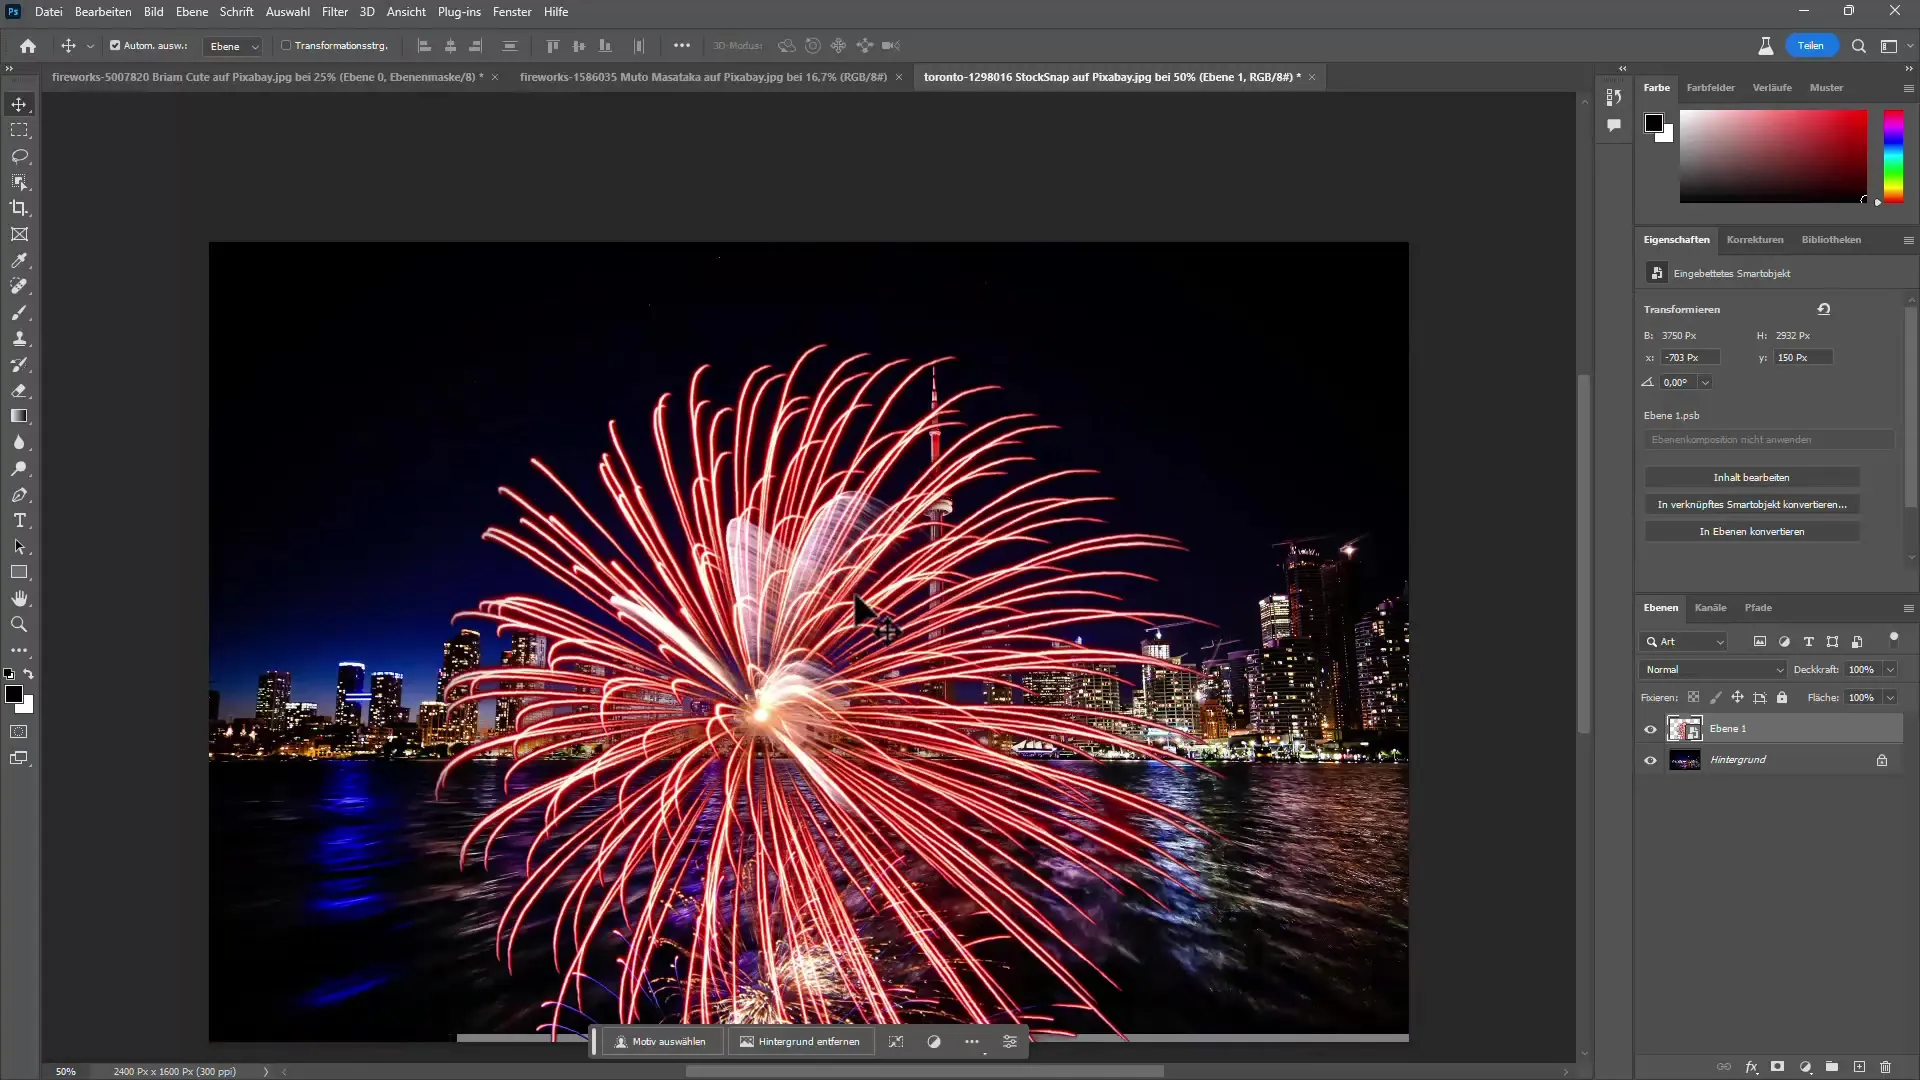Select the Crop tool
The height and width of the screenshot is (1080, 1920).
[20, 208]
